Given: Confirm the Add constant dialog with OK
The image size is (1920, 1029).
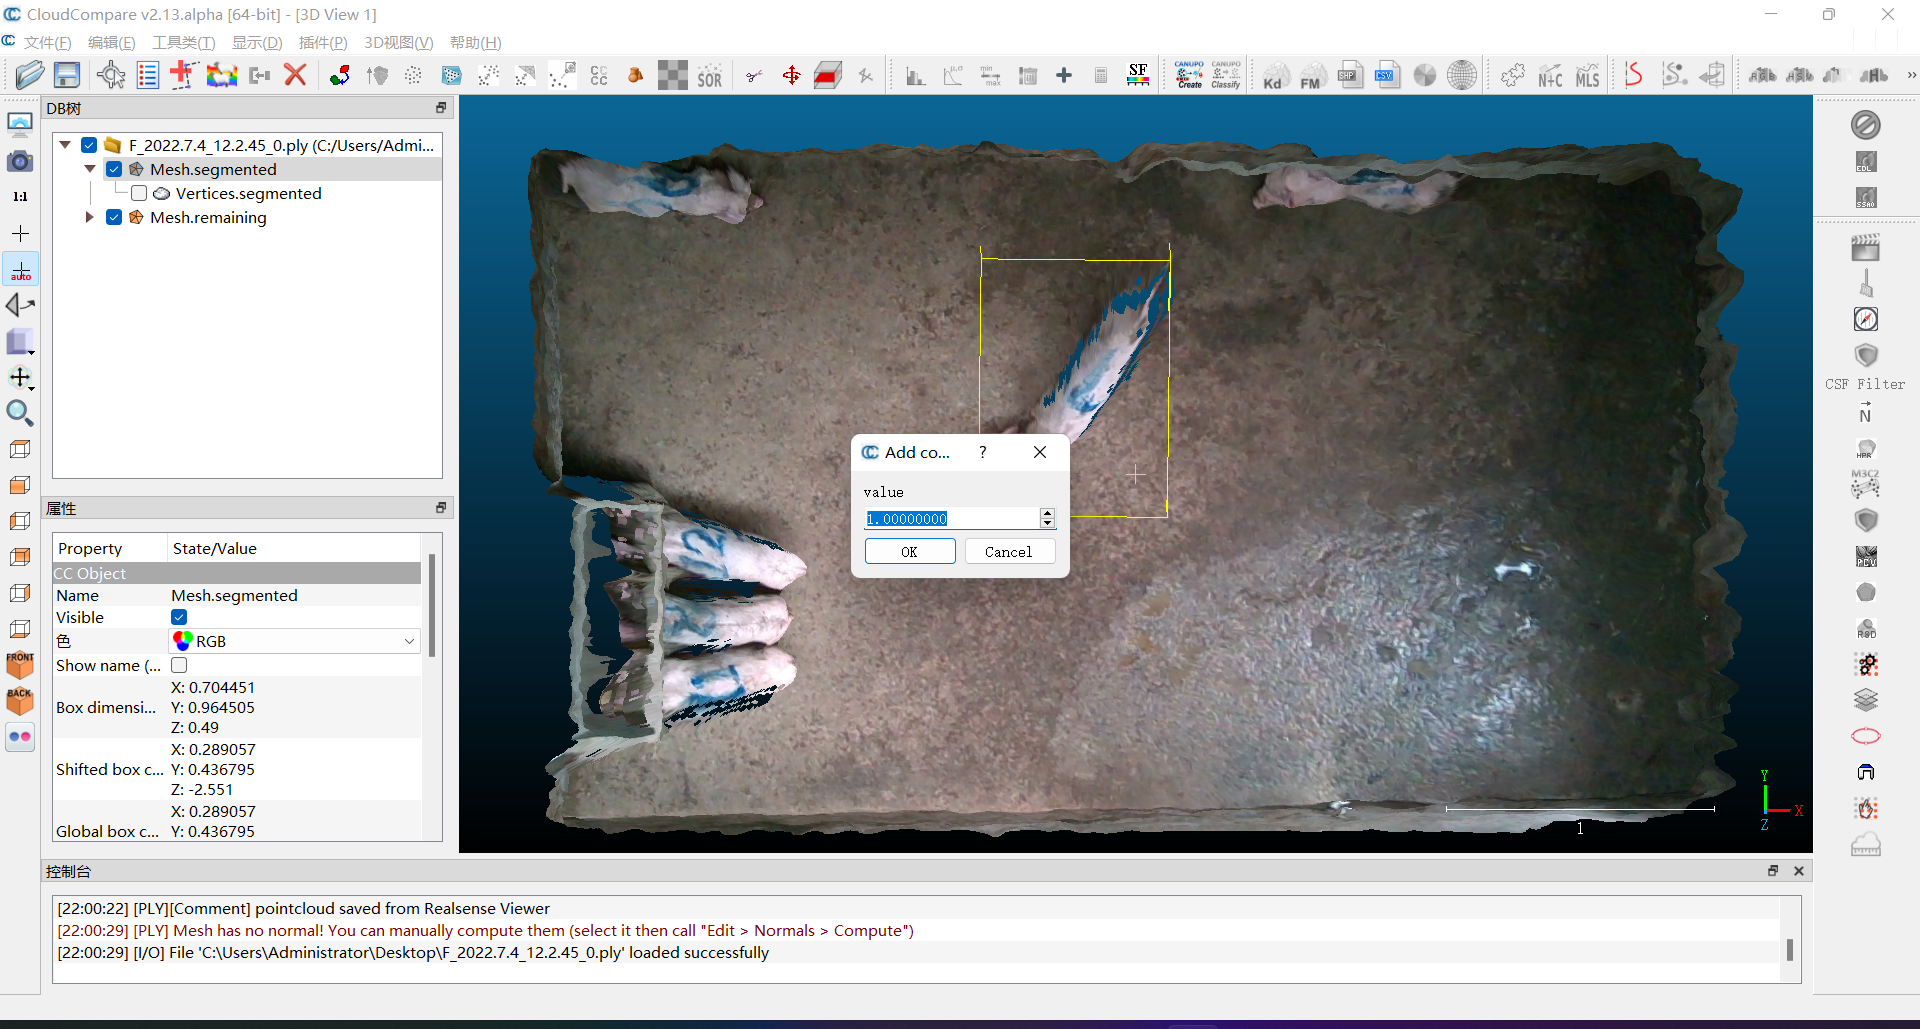Looking at the screenshot, I should pos(909,552).
